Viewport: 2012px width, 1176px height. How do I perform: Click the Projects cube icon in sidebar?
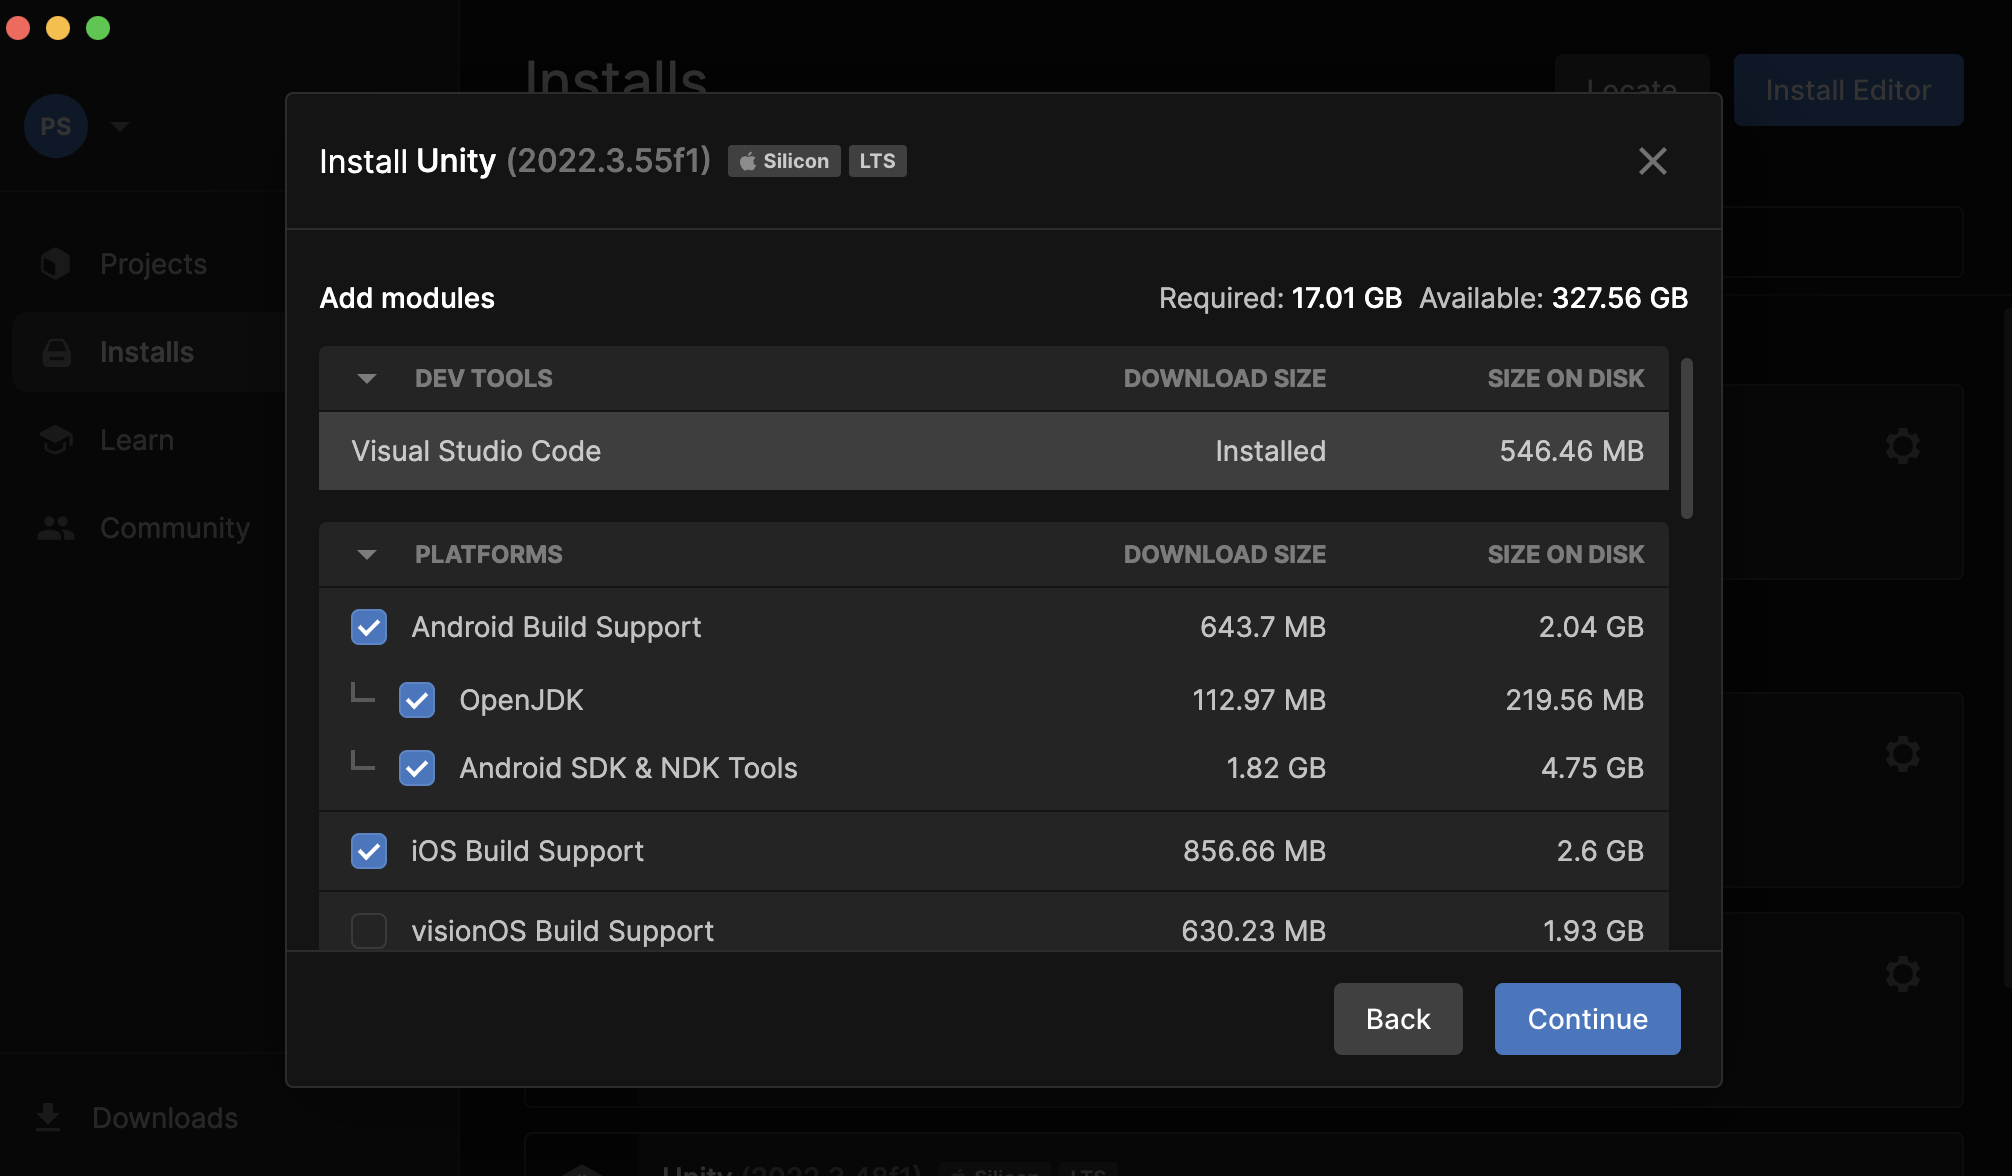click(x=56, y=264)
